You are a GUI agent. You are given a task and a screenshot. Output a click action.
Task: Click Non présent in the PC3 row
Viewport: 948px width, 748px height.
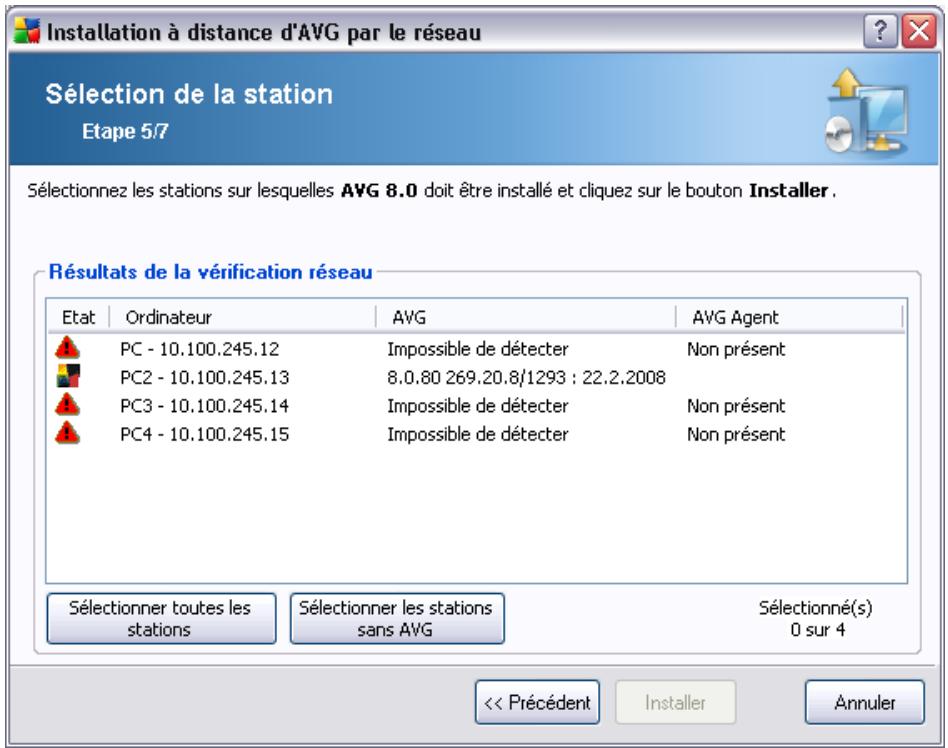[x=736, y=406]
